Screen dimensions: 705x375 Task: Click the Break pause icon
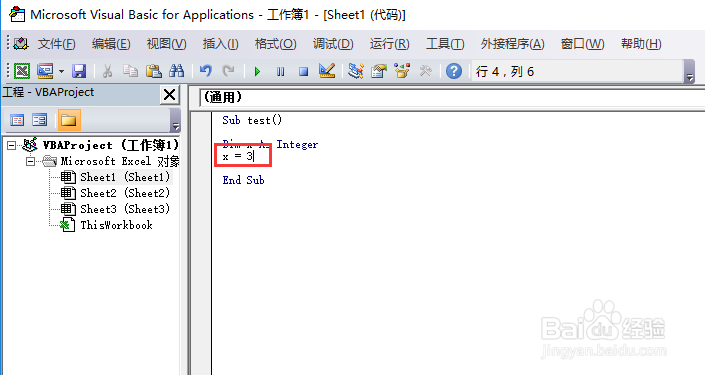[280, 71]
